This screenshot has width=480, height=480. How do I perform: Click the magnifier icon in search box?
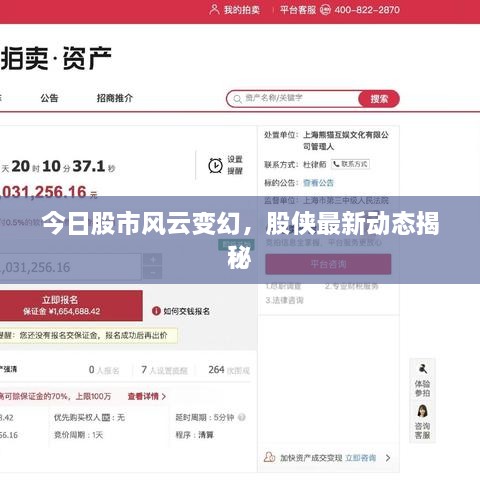[x=237, y=99]
